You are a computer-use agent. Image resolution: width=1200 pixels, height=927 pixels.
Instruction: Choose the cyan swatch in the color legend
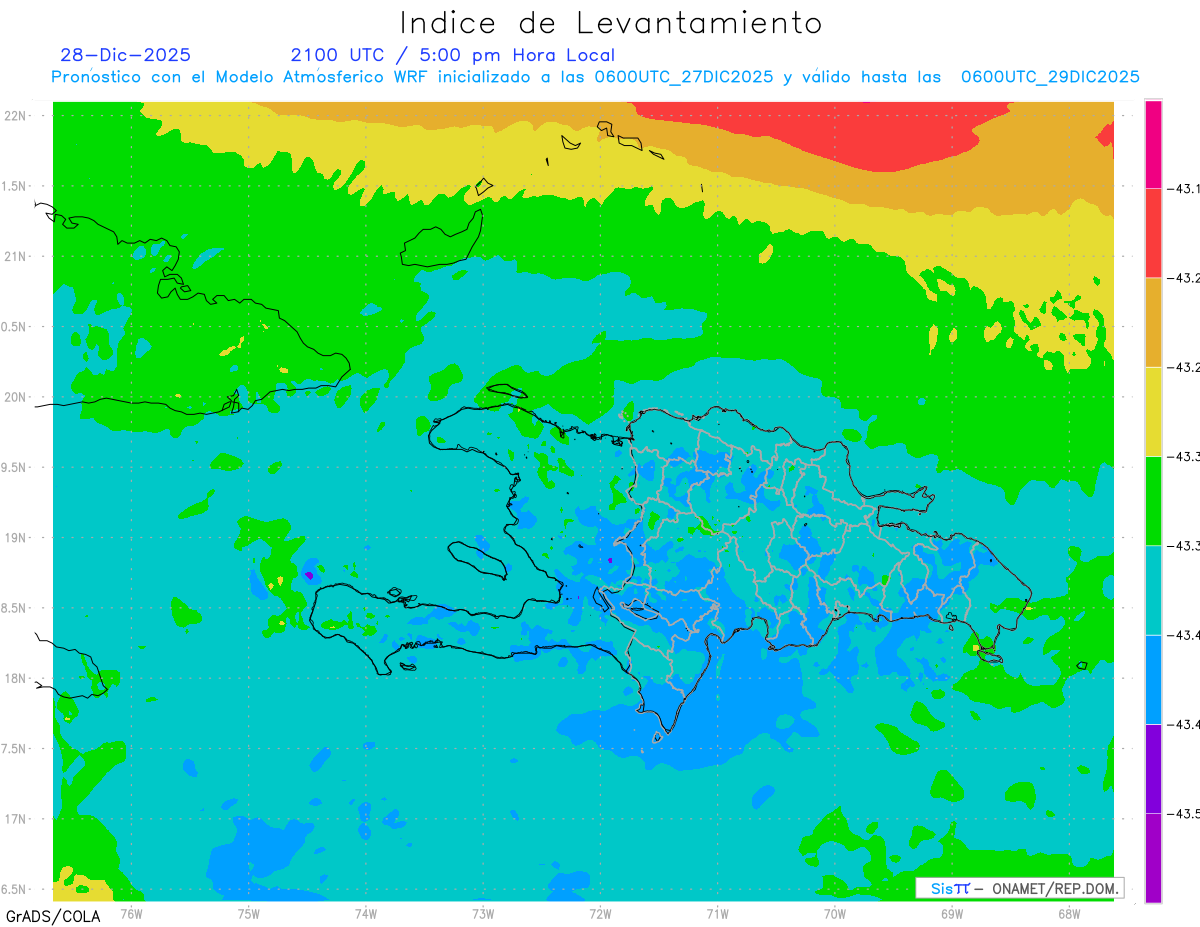1153,590
